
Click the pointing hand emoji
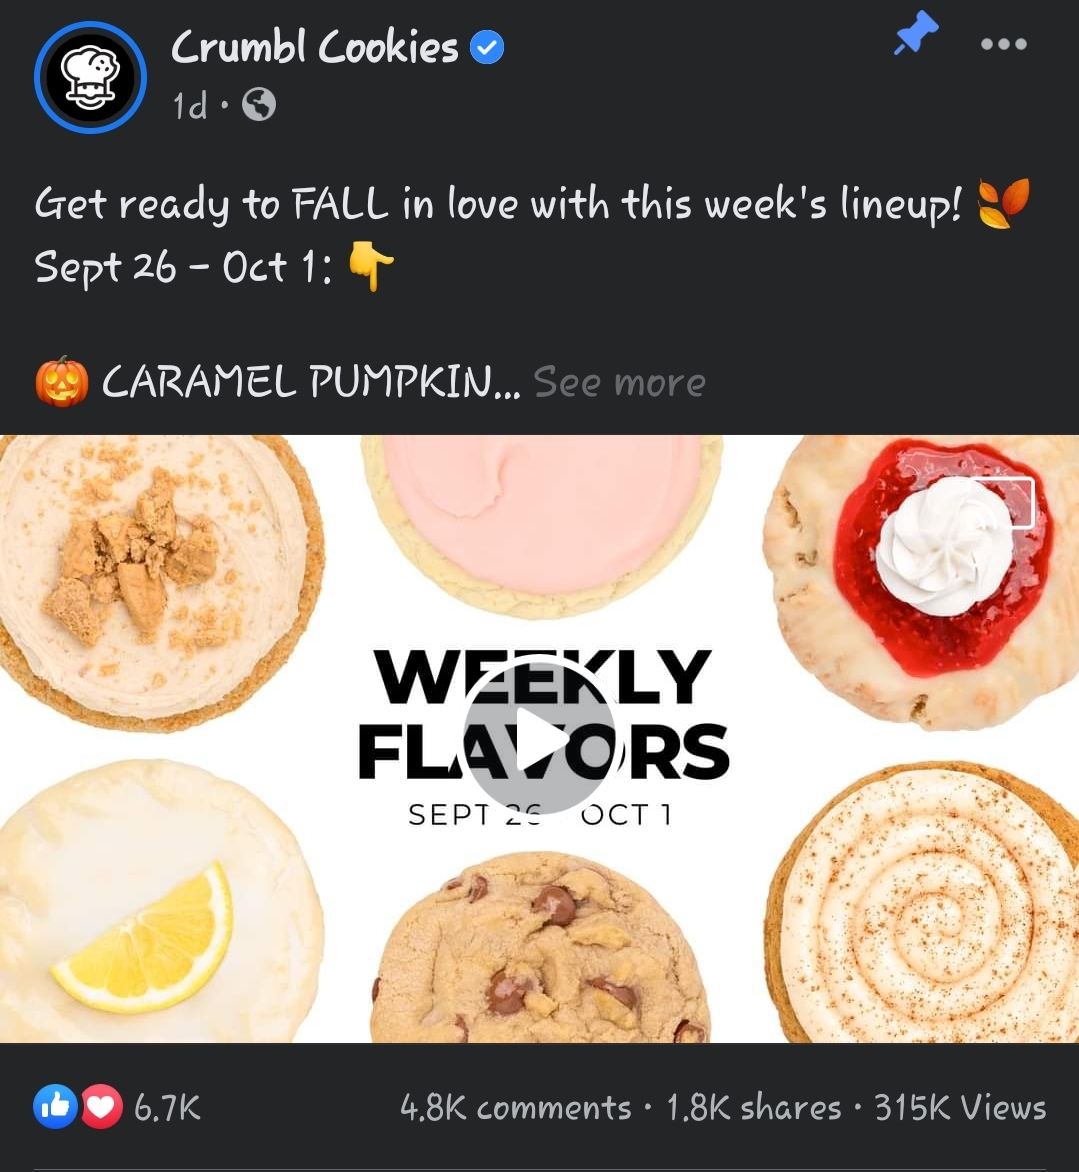coord(371,265)
